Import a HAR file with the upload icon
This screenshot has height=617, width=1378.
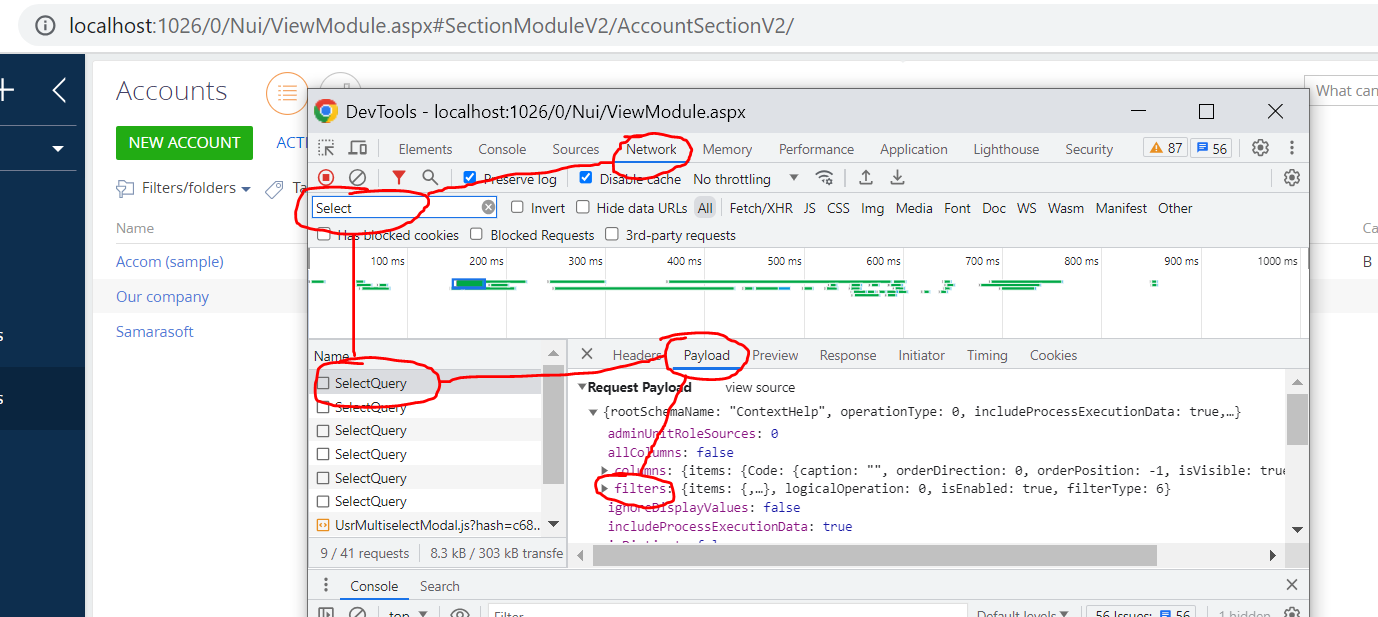(866, 177)
